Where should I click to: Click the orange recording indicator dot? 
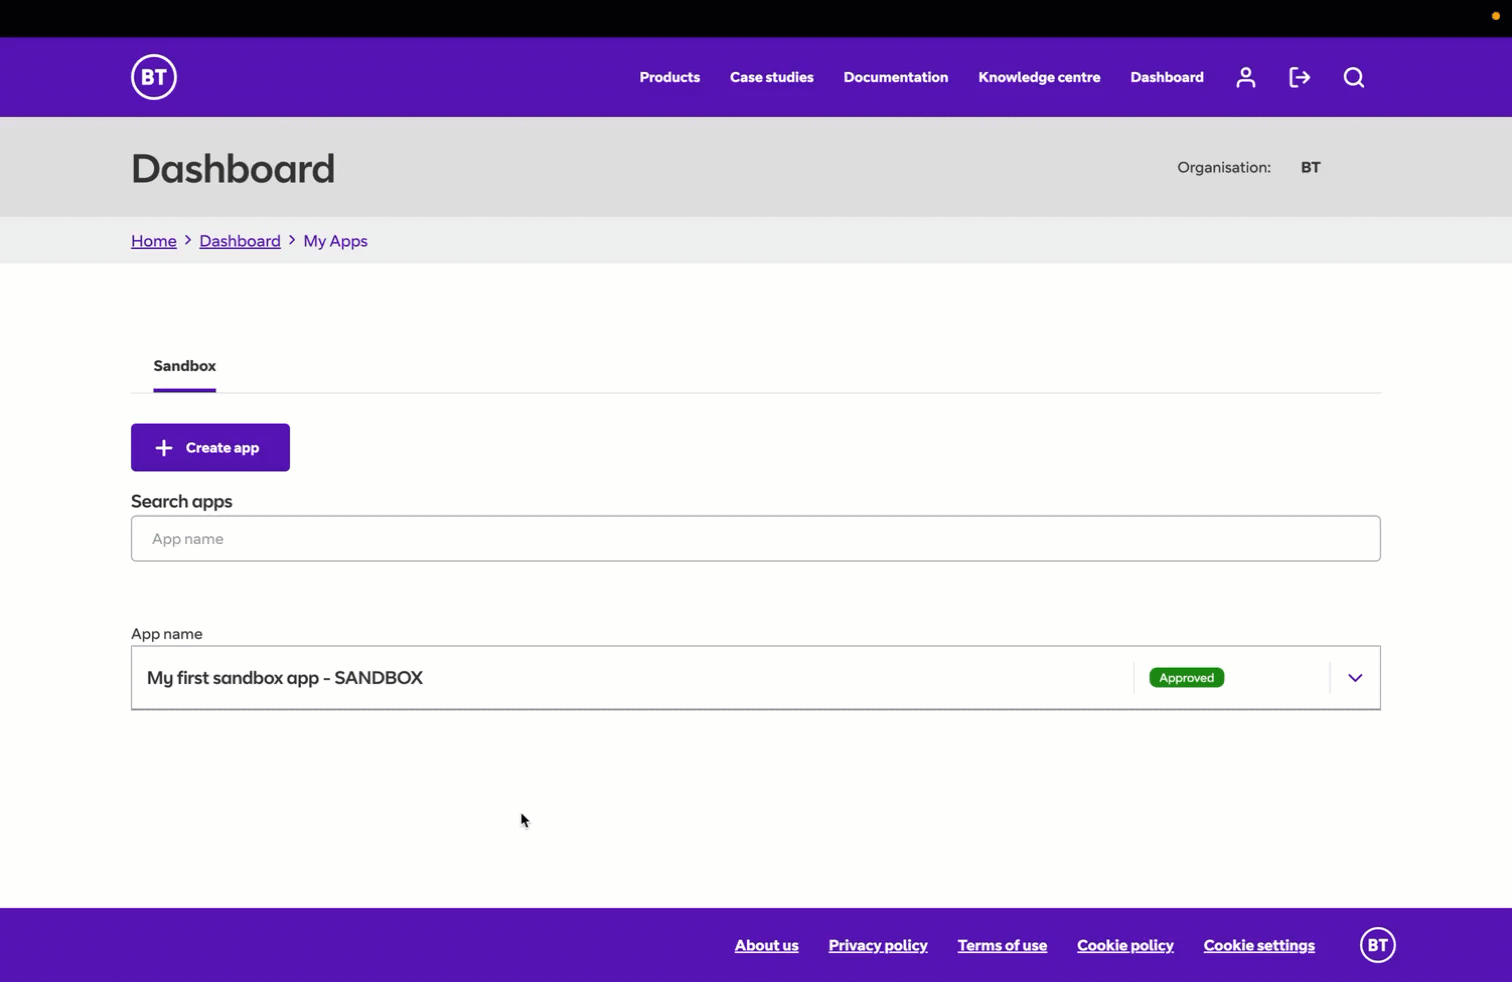click(1495, 16)
